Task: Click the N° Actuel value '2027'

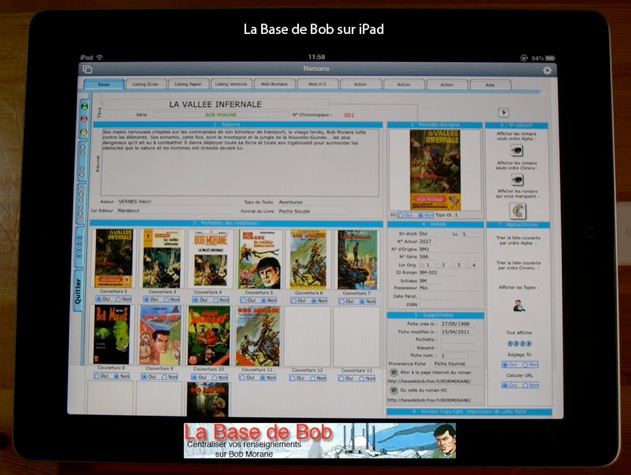Action: click(x=425, y=241)
